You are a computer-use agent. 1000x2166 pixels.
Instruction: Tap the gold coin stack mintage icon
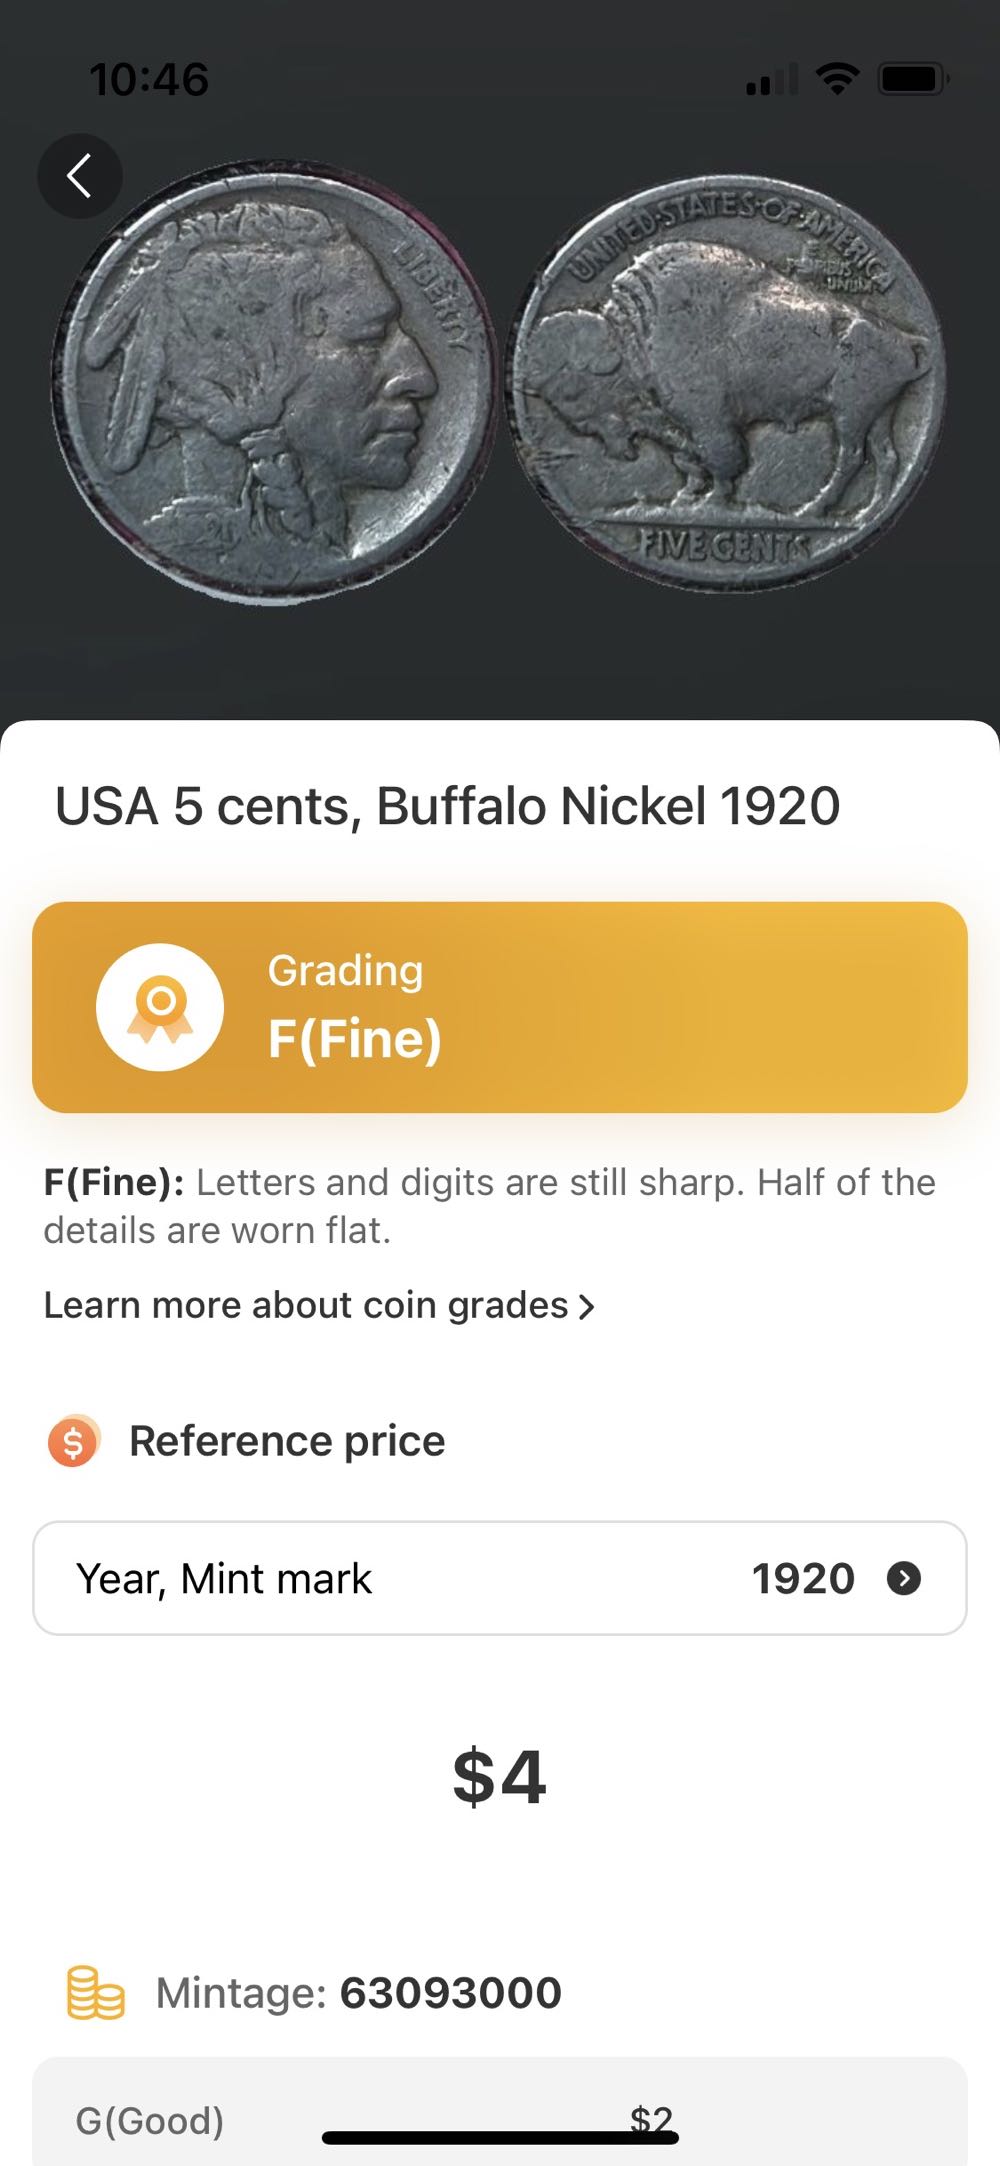coord(95,1992)
